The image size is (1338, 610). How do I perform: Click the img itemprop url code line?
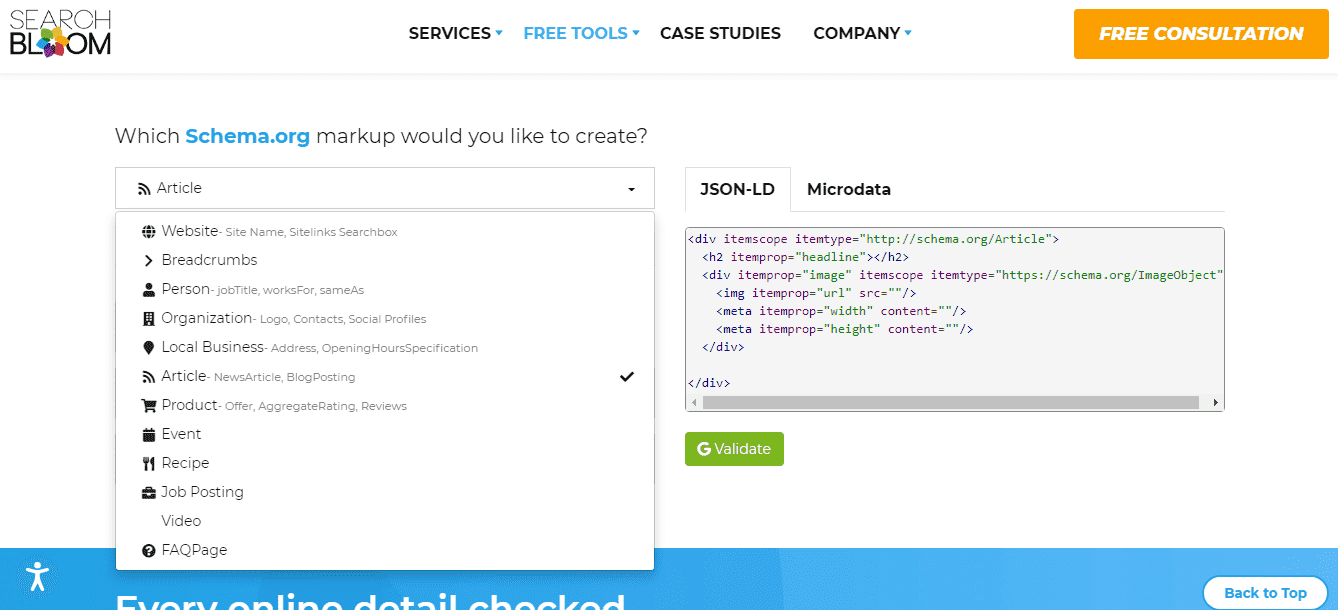coord(816,293)
